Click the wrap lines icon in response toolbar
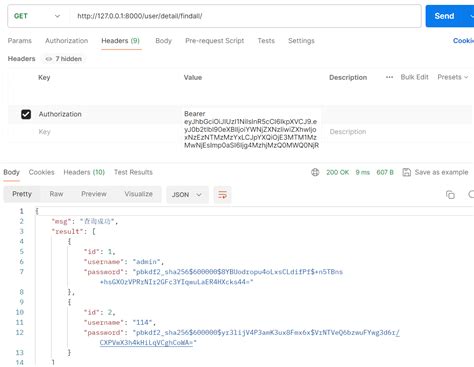 pyautogui.click(x=222, y=195)
